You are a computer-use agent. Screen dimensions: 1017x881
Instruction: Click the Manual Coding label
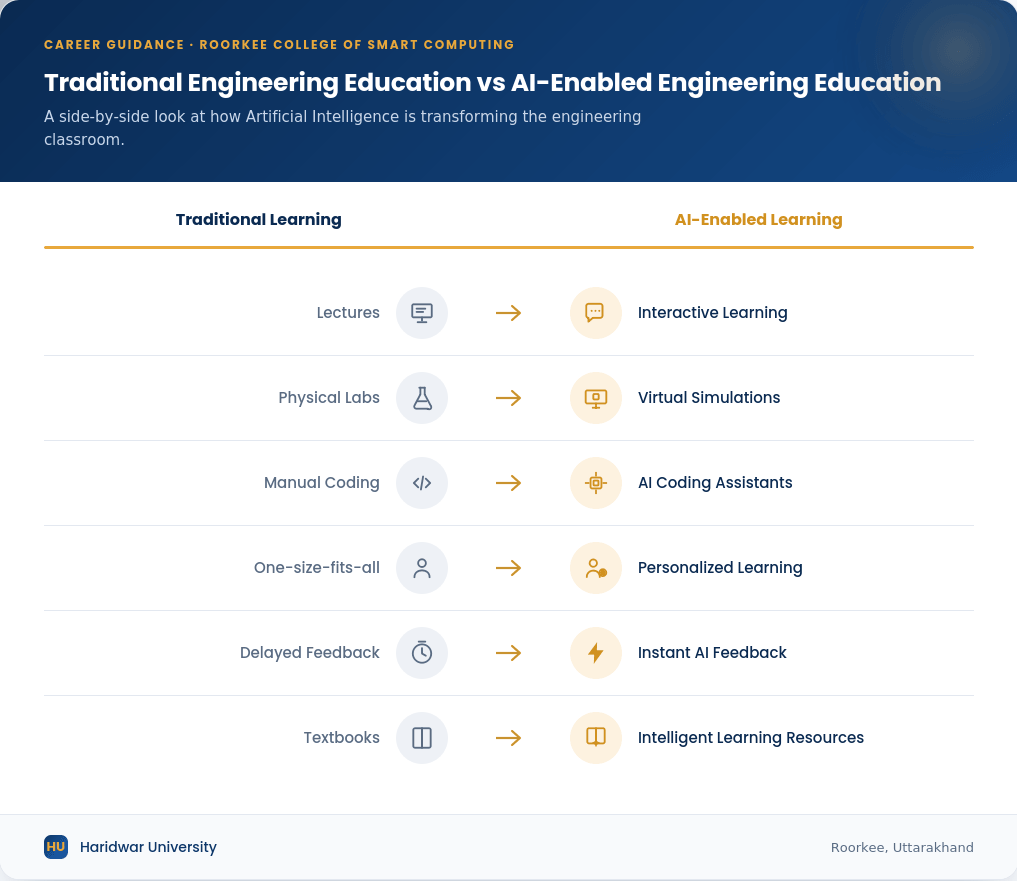[322, 483]
